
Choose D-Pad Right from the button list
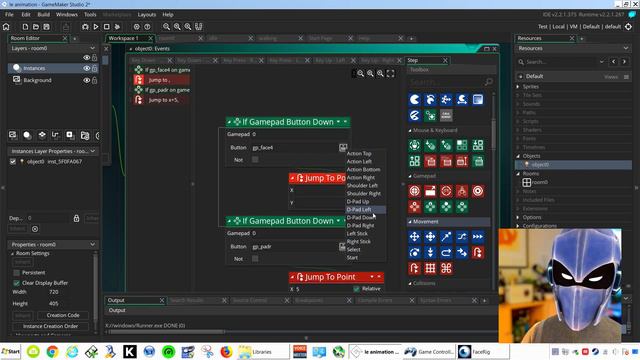coord(360,225)
